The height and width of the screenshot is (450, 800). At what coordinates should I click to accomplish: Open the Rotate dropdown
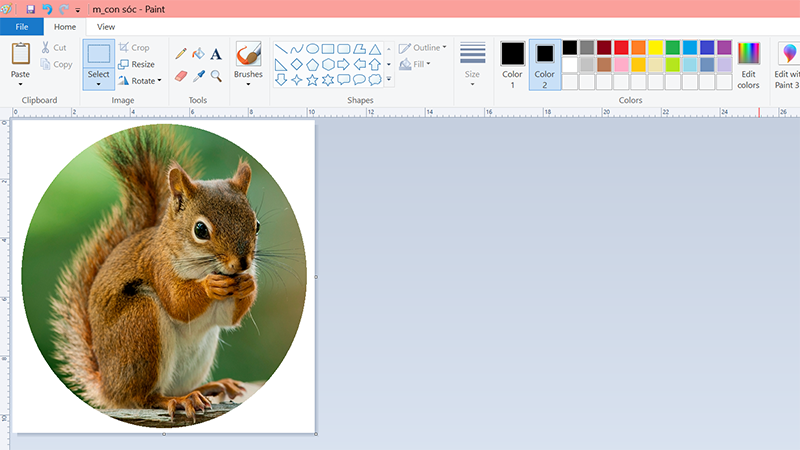tap(139, 81)
